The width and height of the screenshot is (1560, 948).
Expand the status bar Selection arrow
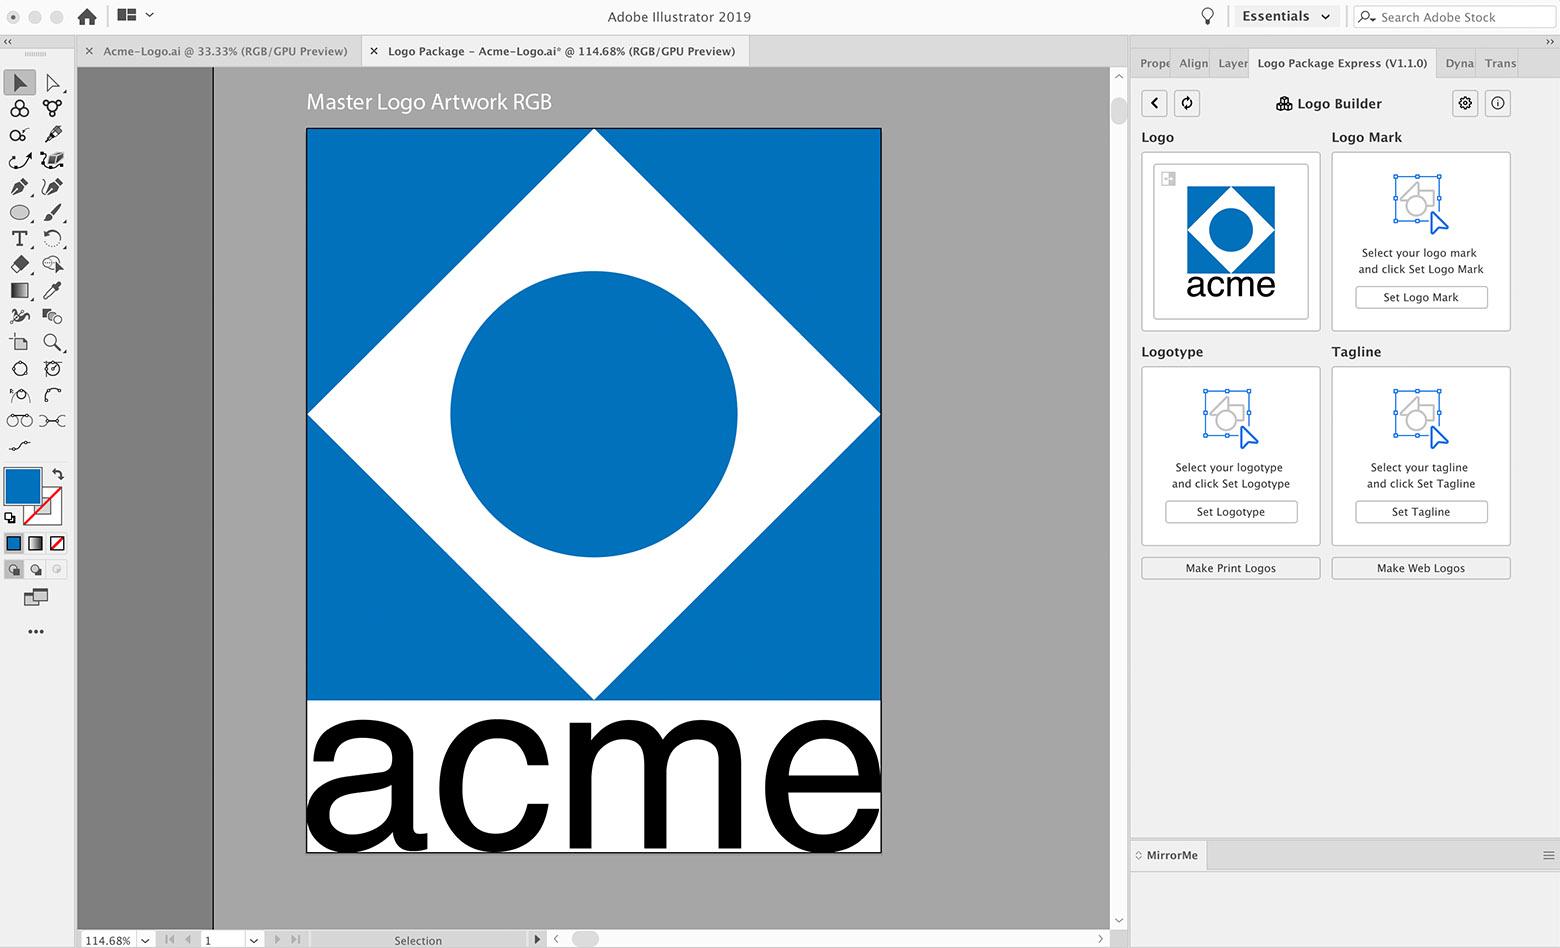coord(537,939)
